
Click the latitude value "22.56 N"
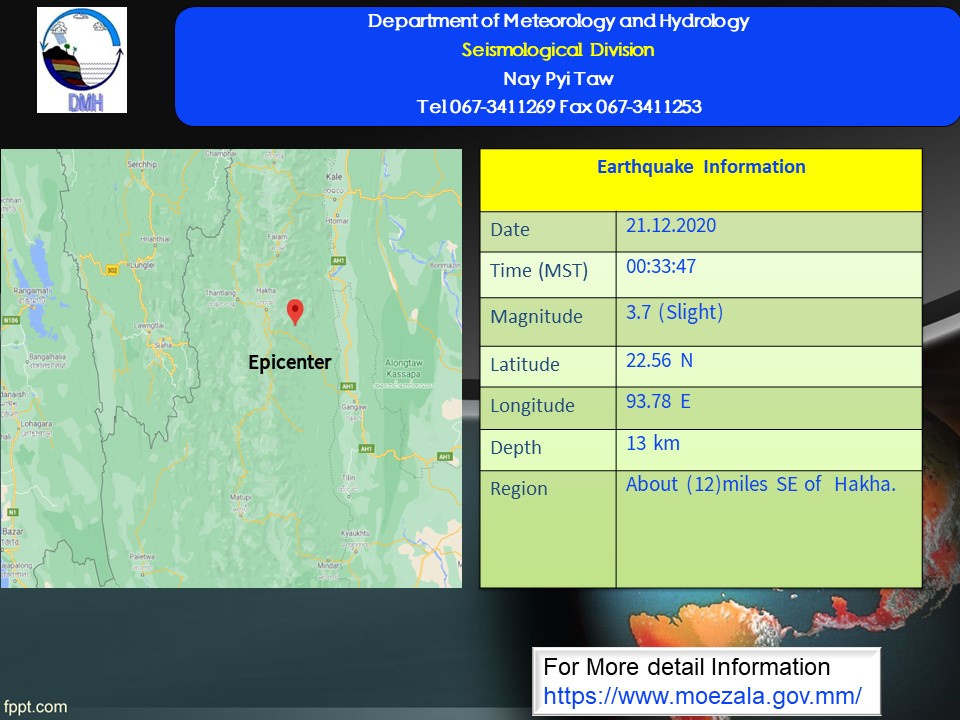click(659, 360)
